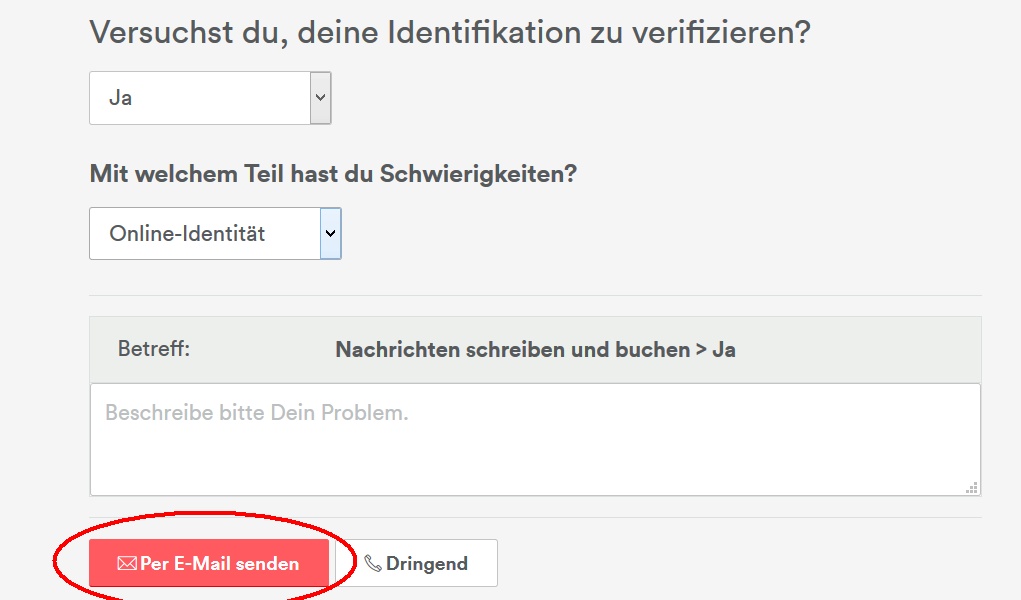Click the envelope icon on email button
This screenshot has height=600, width=1021.
127,564
